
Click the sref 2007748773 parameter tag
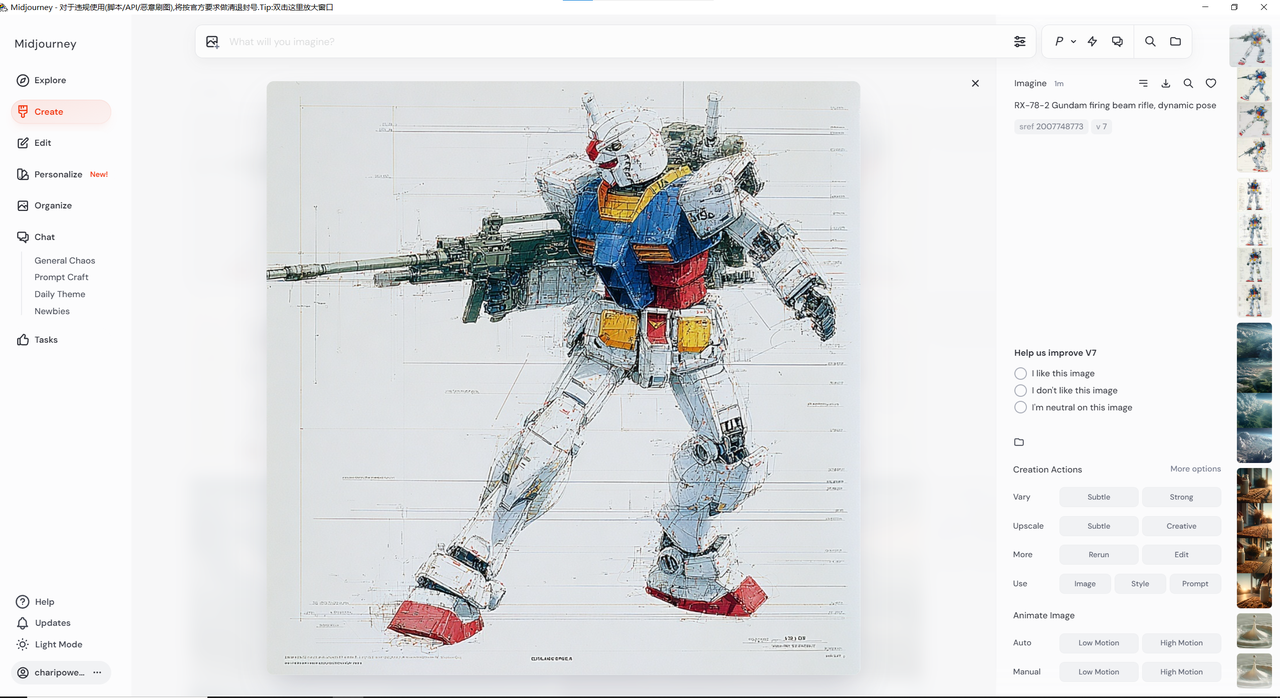pyautogui.click(x=1050, y=127)
